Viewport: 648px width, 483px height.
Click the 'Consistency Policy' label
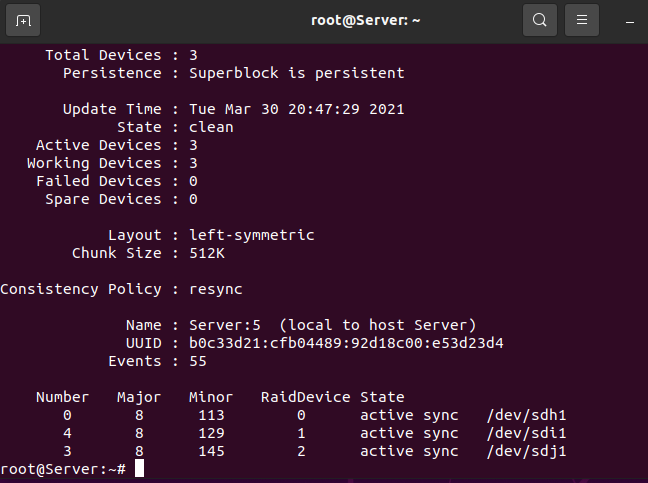[81, 290]
